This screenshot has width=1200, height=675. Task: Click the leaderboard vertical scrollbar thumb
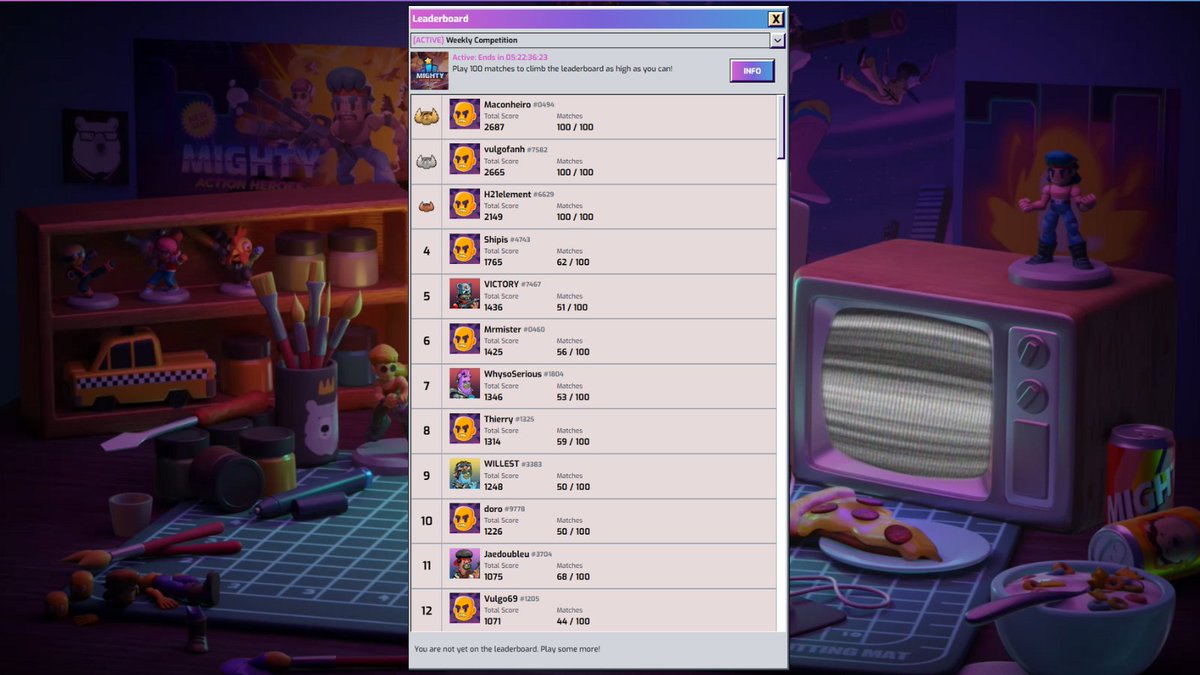[x=781, y=127]
